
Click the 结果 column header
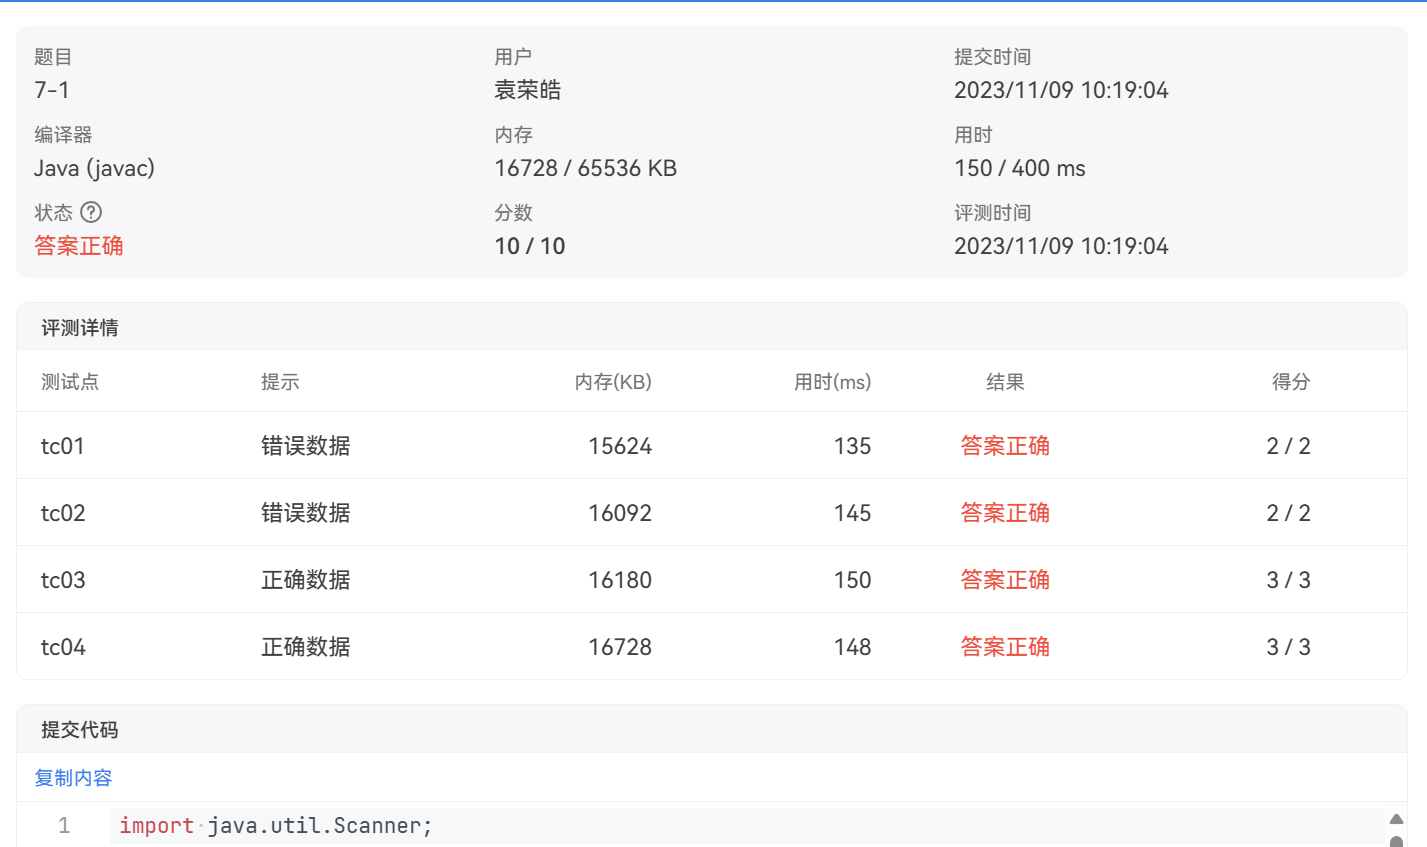click(1005, 382)
